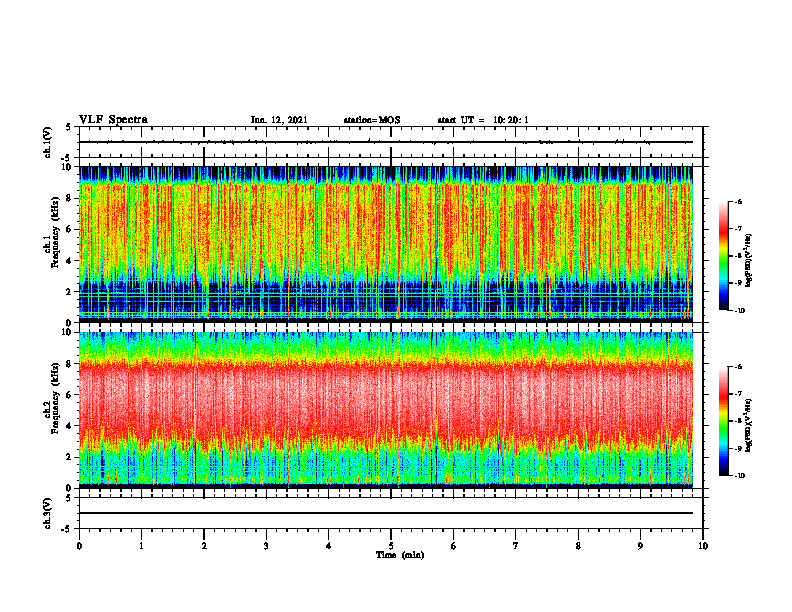Click the '10' tick on the Time axis
Image resolution: width=792 pixels, height=612 pixels.
[703, 546]
